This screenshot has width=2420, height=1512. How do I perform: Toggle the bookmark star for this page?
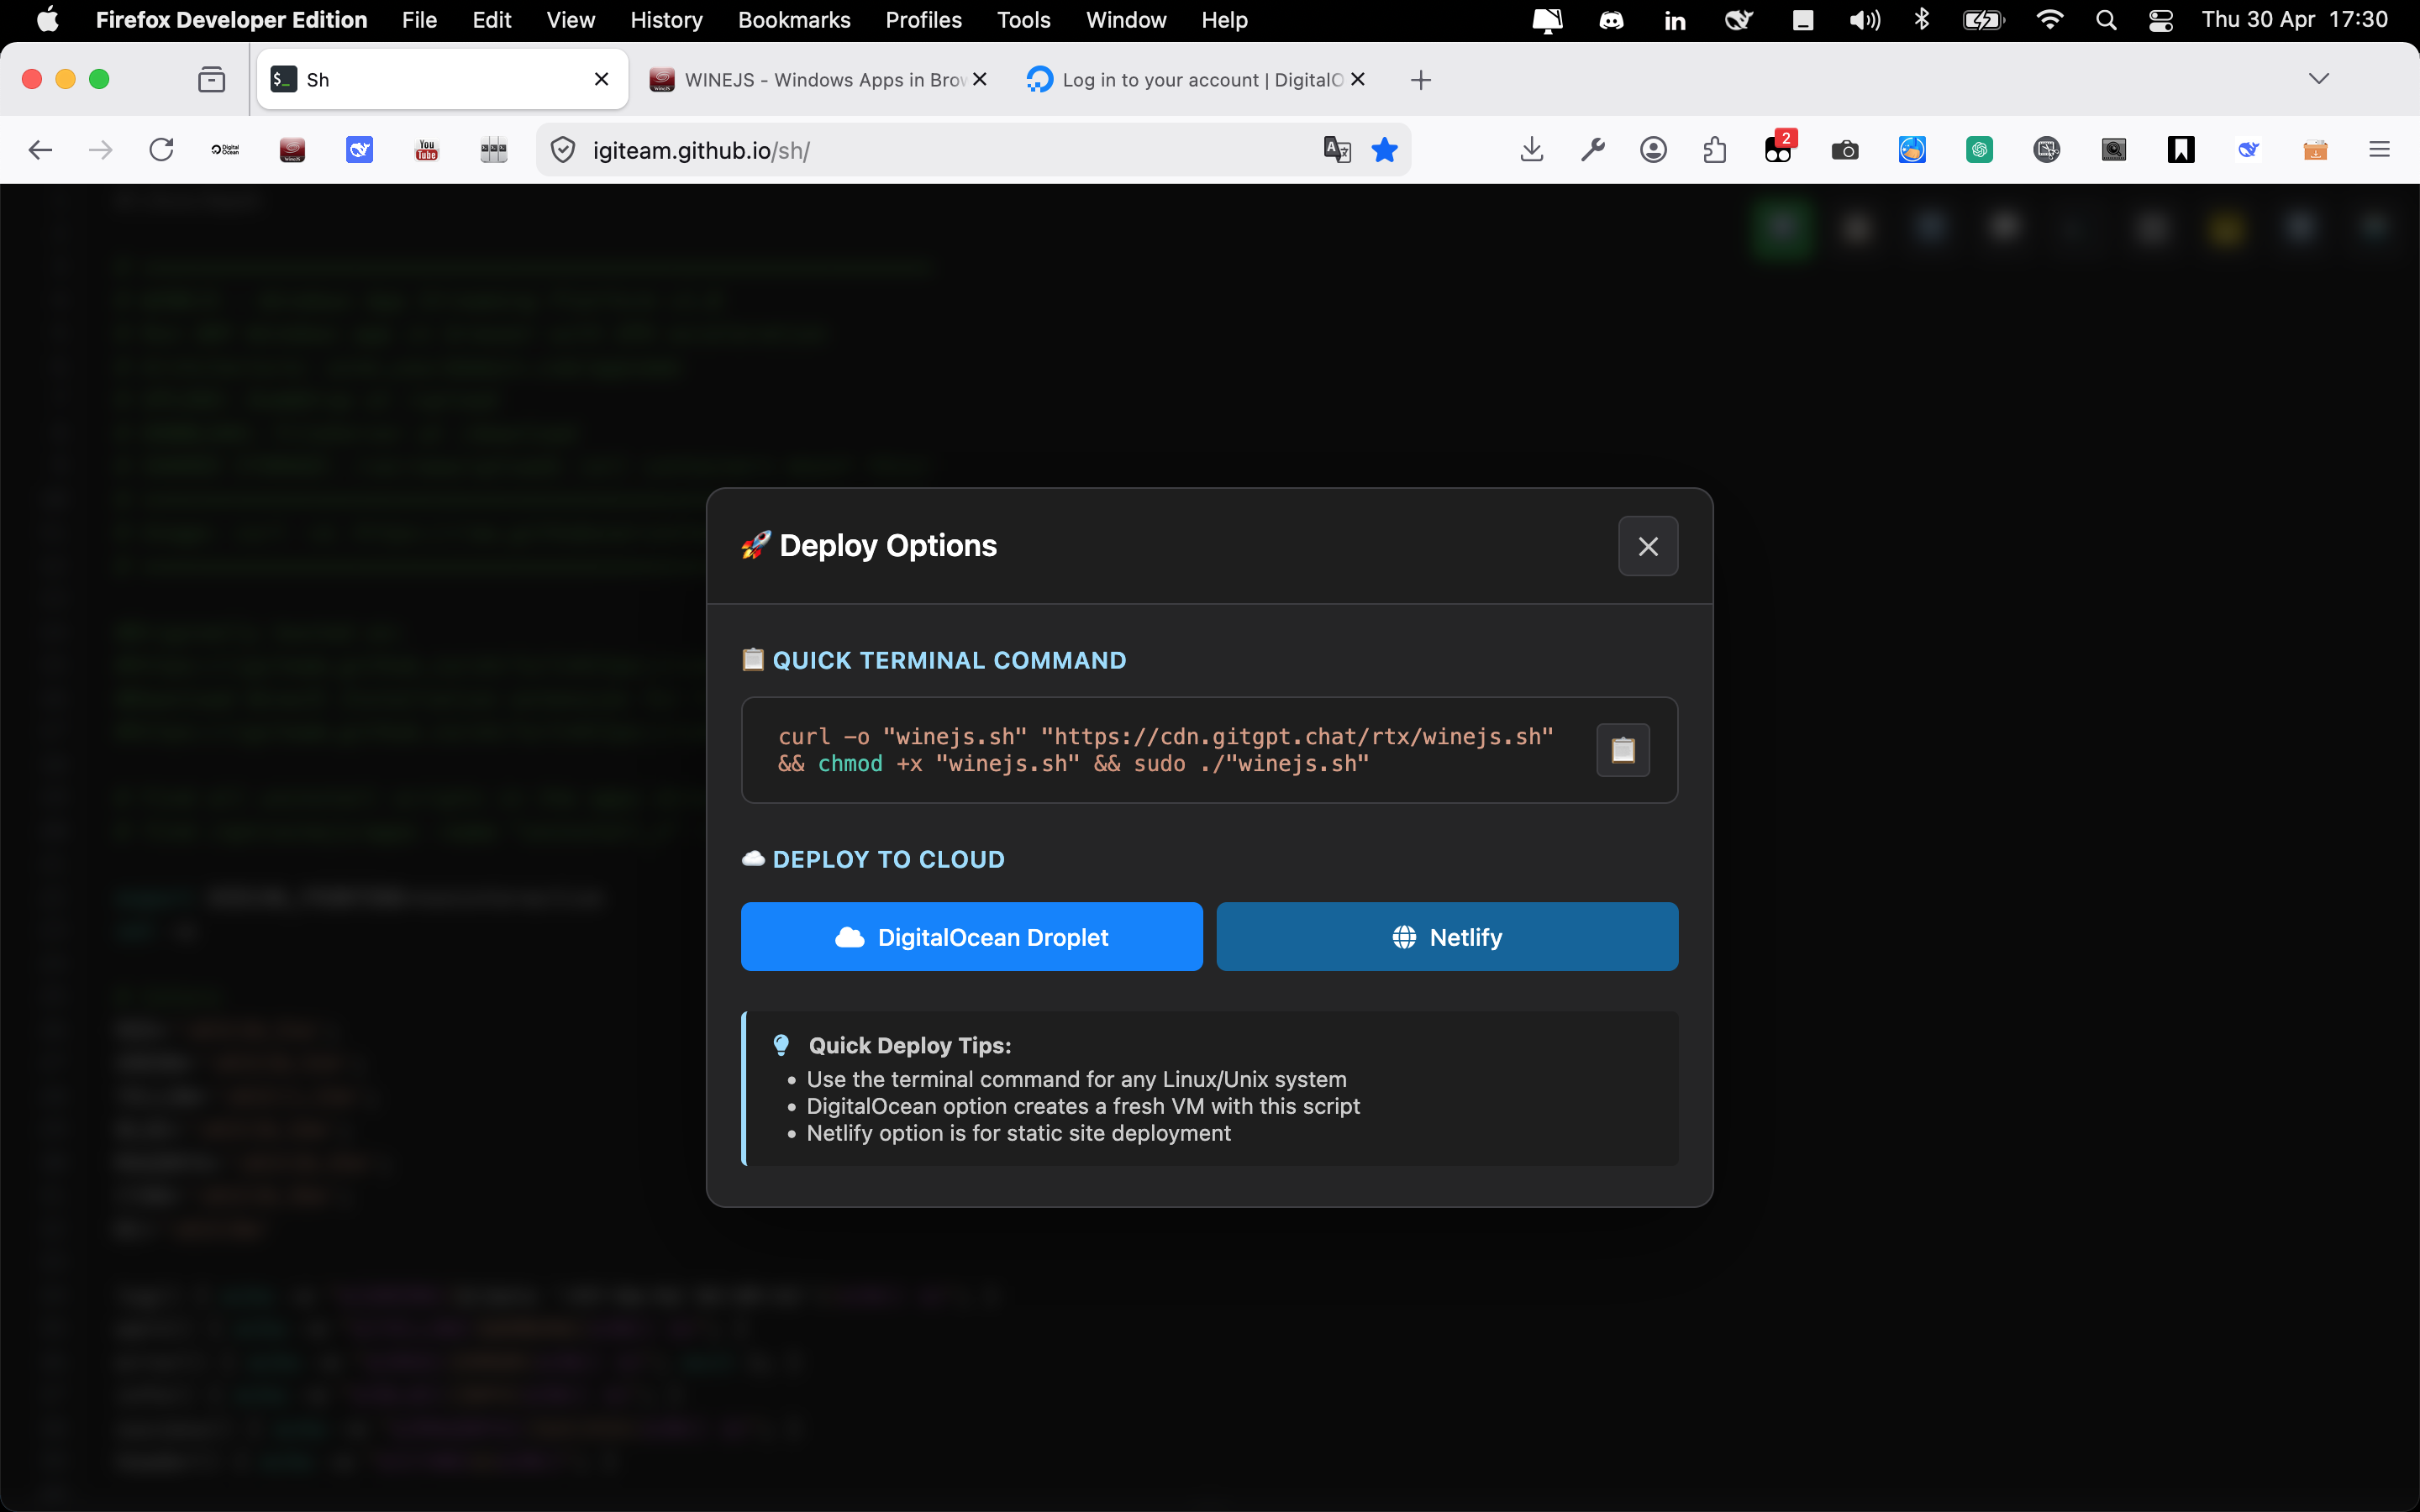[1385, 150]
